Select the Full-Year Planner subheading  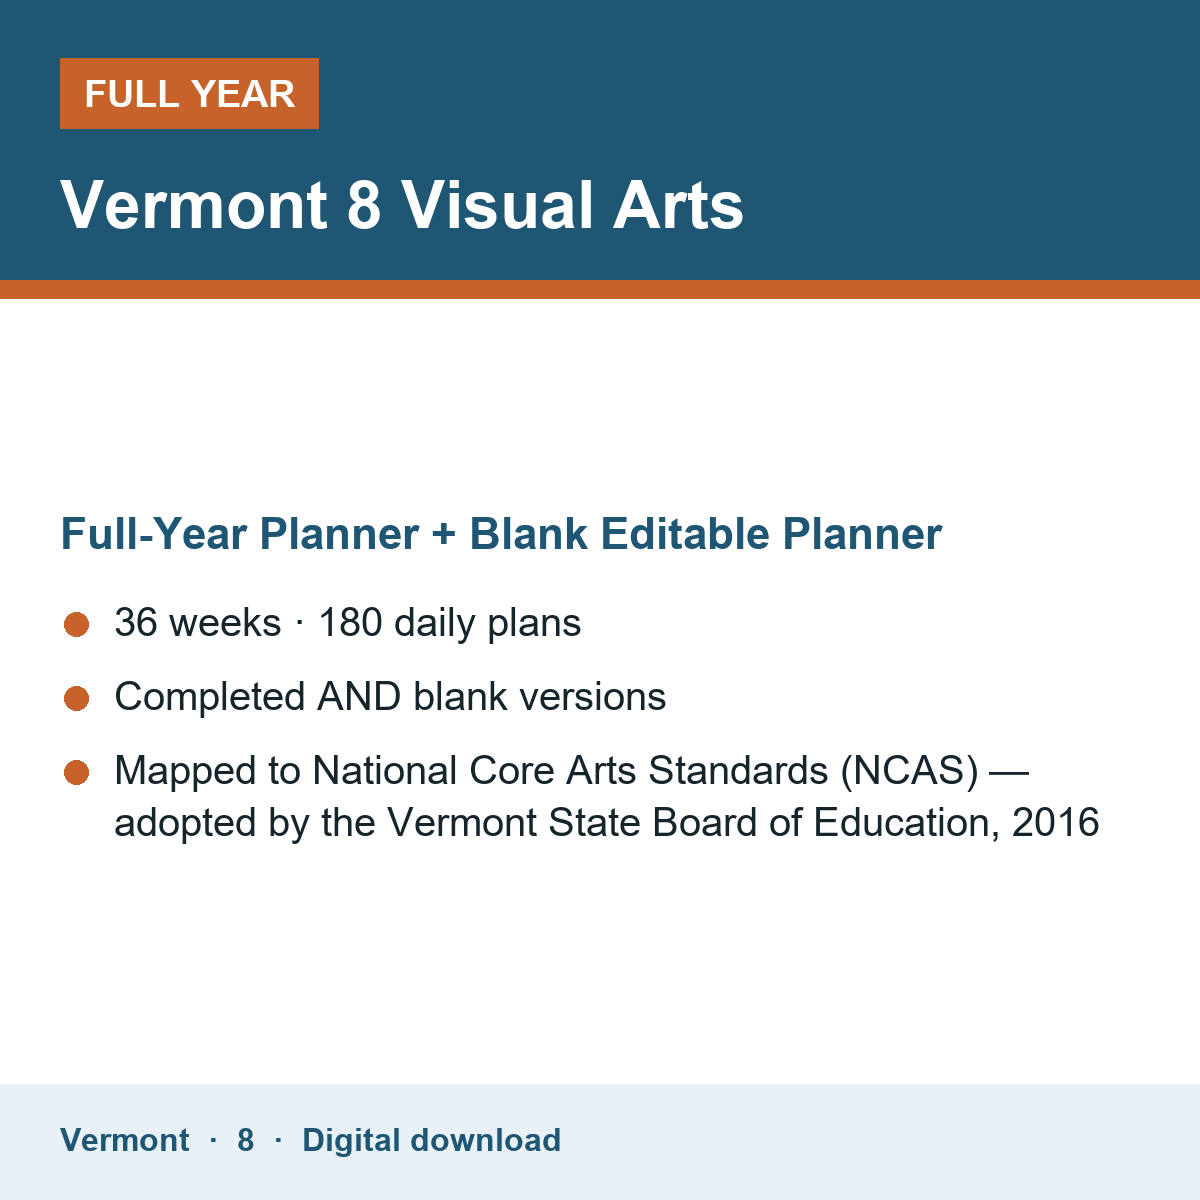click(501, 534)
